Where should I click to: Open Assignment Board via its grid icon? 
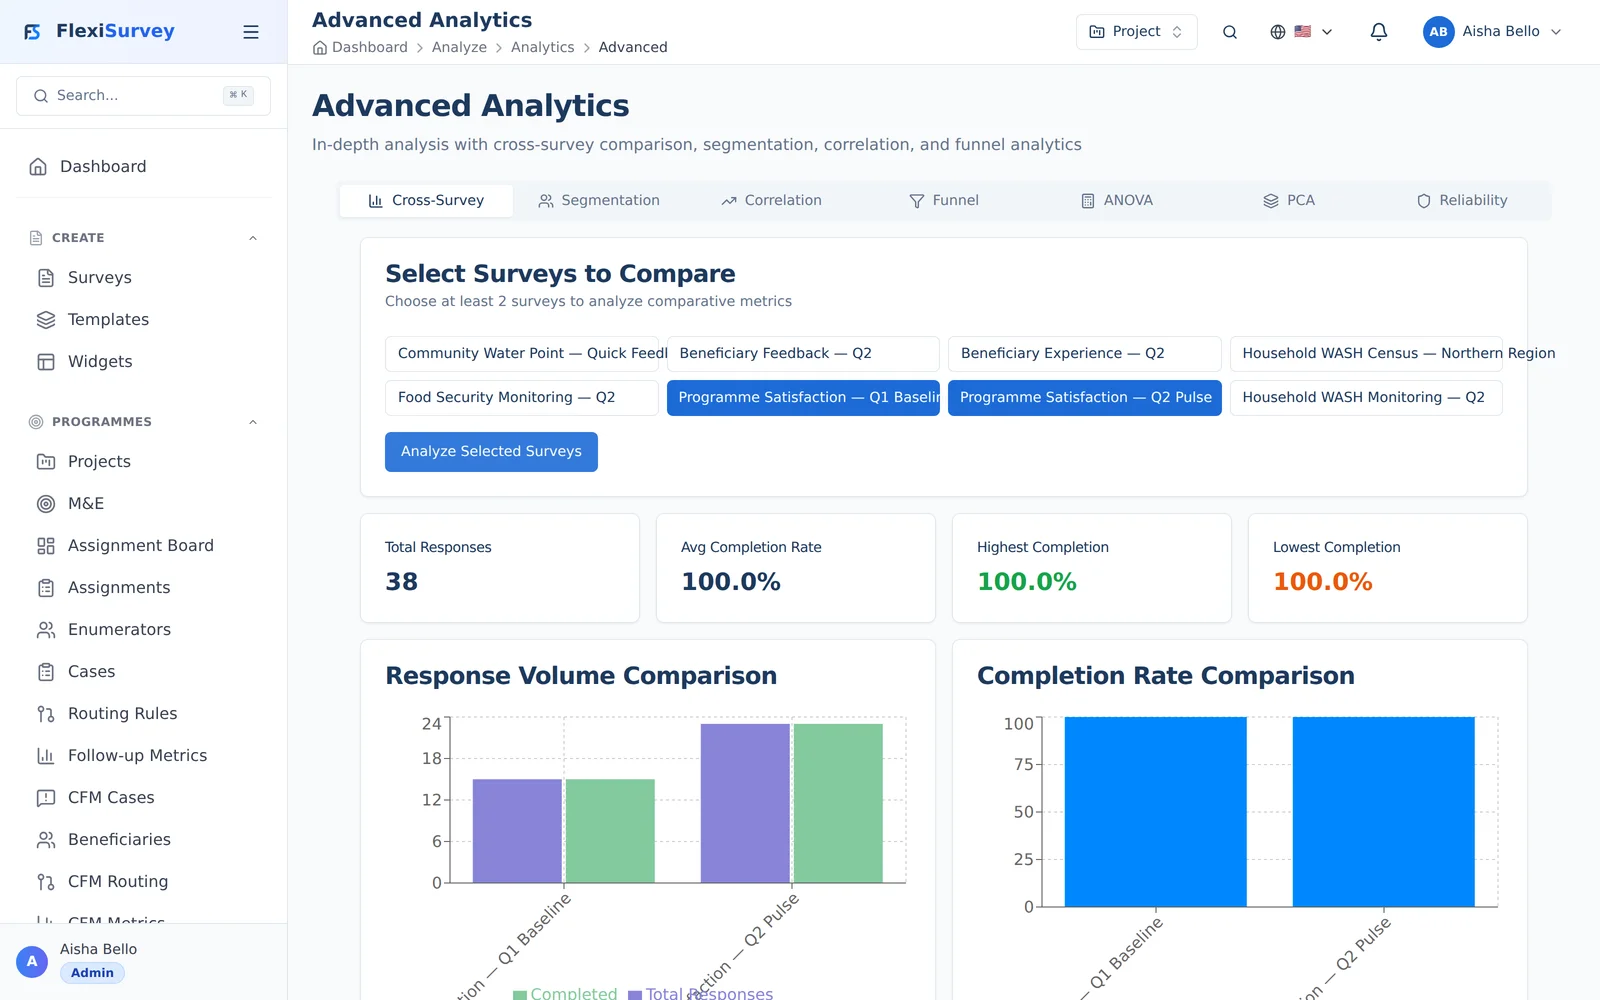pyautogui.click(x=46, y=546)
